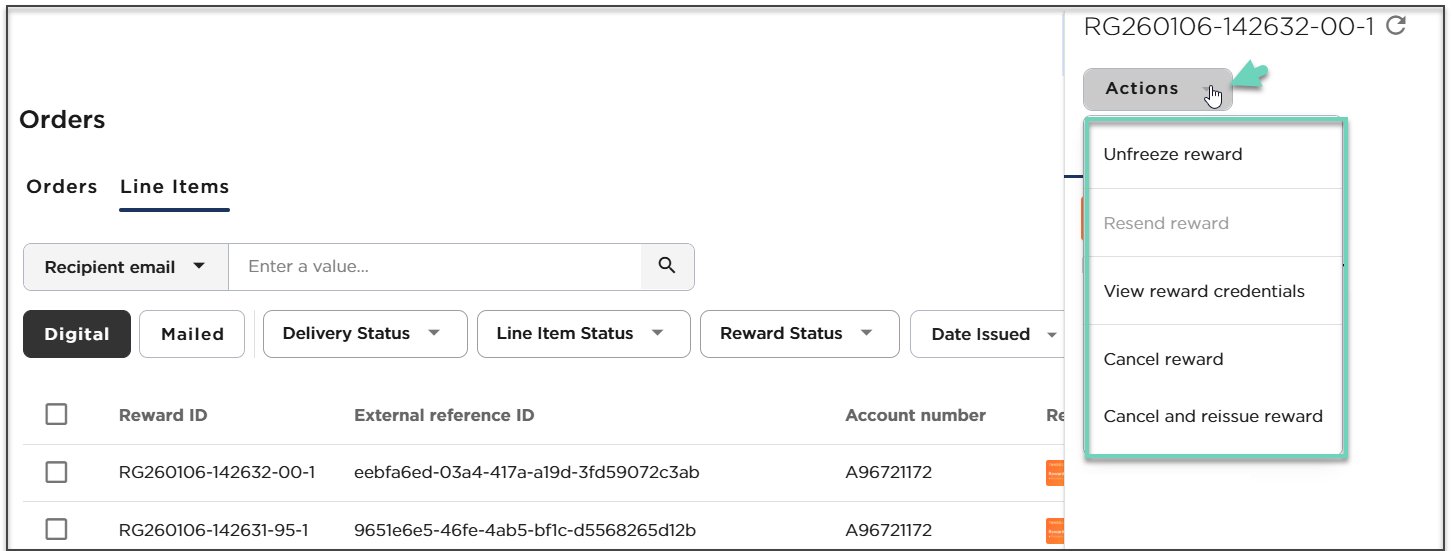
Task: Toggle the select-all checkbox in table header
Action: click(x=57, y=414)
